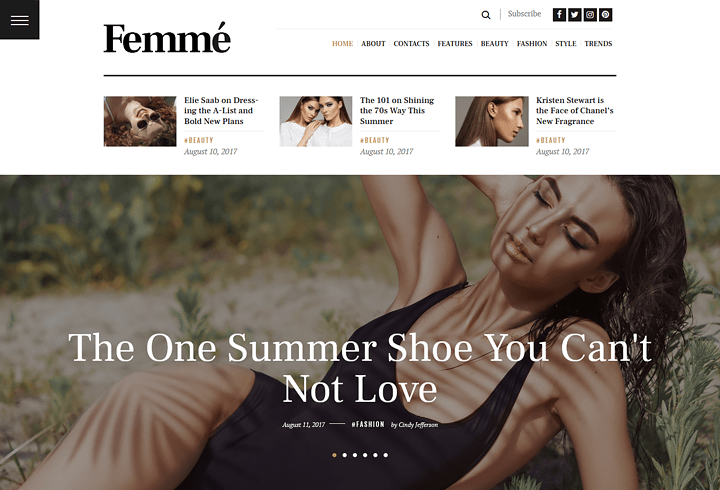The image size is (720, 490).
Task: Click the search magnifier icon
Action: [485, 15]
